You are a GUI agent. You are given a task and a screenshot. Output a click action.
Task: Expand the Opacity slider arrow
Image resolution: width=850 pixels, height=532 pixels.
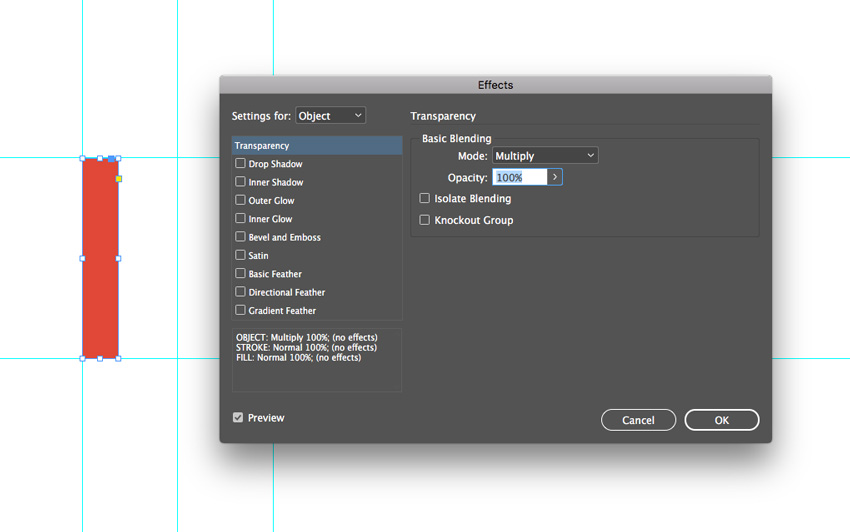tap(555, 177)
